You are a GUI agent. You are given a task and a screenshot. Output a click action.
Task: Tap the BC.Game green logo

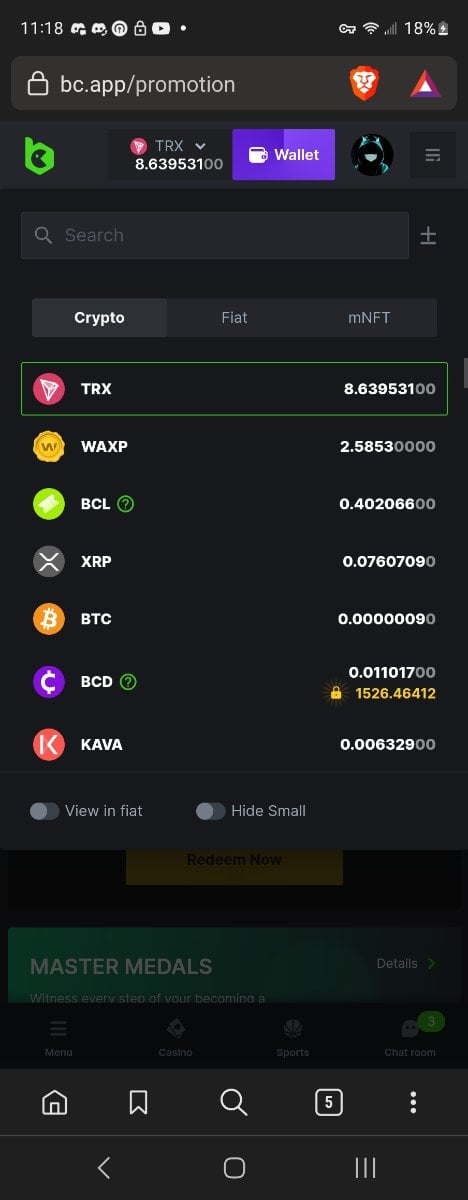click(x=39, y=155)
